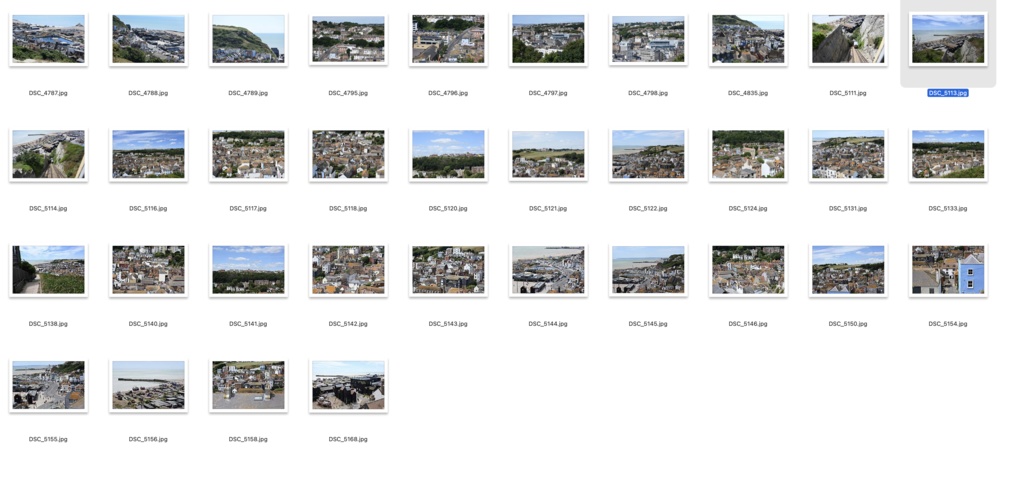Select the DSC_5140.jpg thumbnail
This screenshot has height=479, width=1024.
click(x=148, y=270)
